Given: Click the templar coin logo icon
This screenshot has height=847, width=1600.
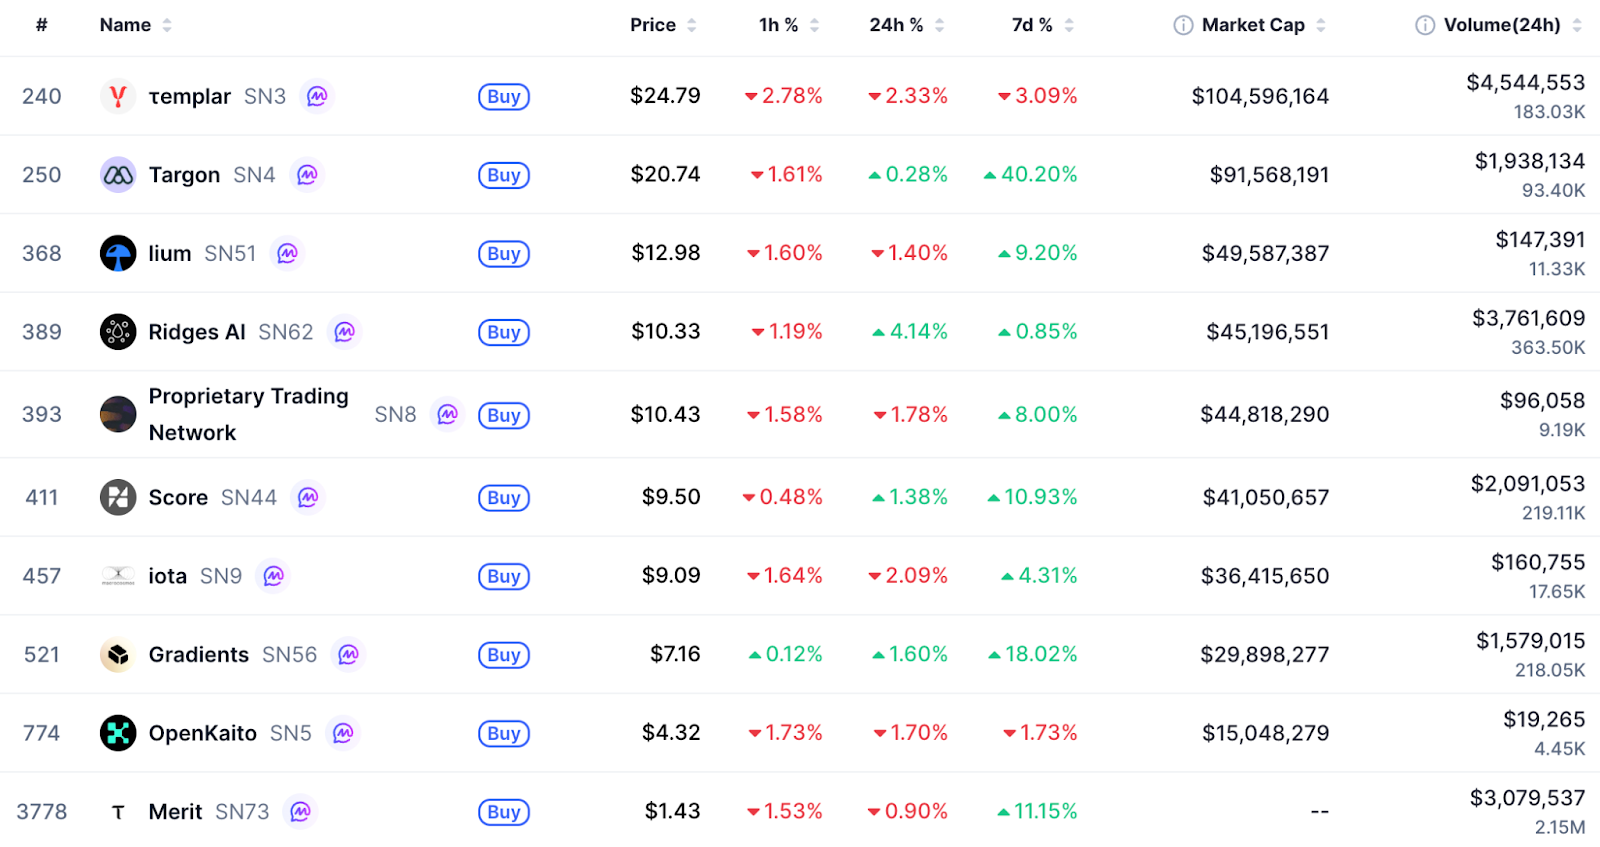Looking at the screenshot, I should [x=118, y=96].
